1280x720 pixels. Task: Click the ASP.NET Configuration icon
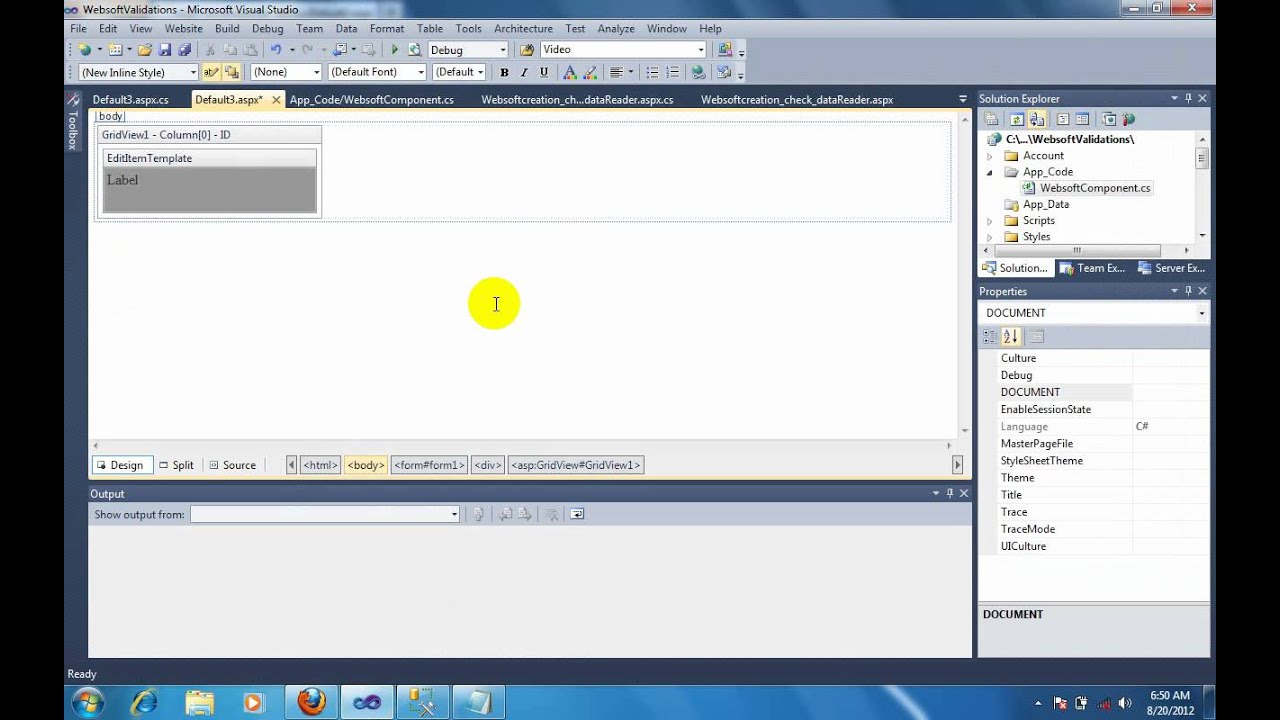(1129, 119)
